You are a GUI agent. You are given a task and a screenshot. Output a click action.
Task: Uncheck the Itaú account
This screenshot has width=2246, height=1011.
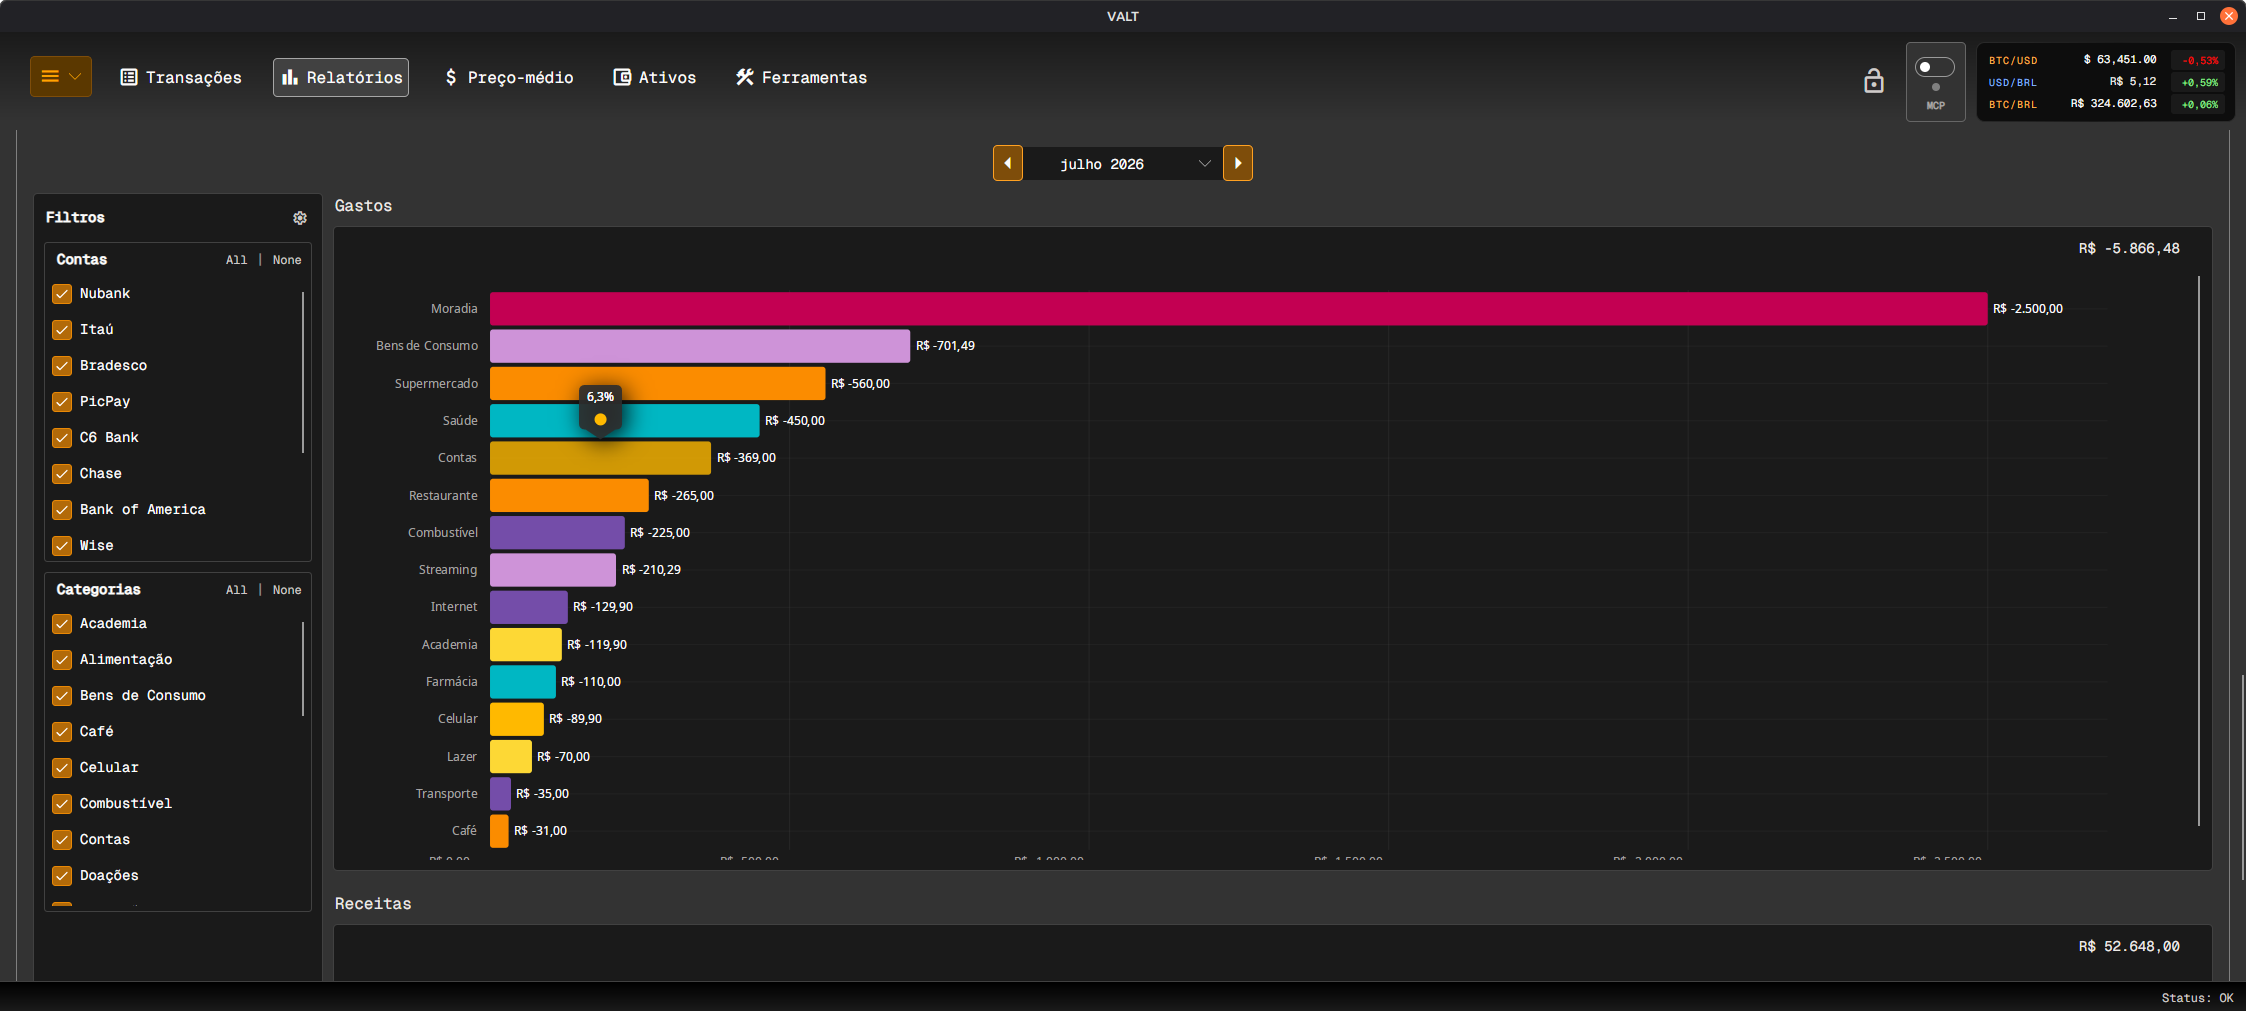tap(62, 330)
